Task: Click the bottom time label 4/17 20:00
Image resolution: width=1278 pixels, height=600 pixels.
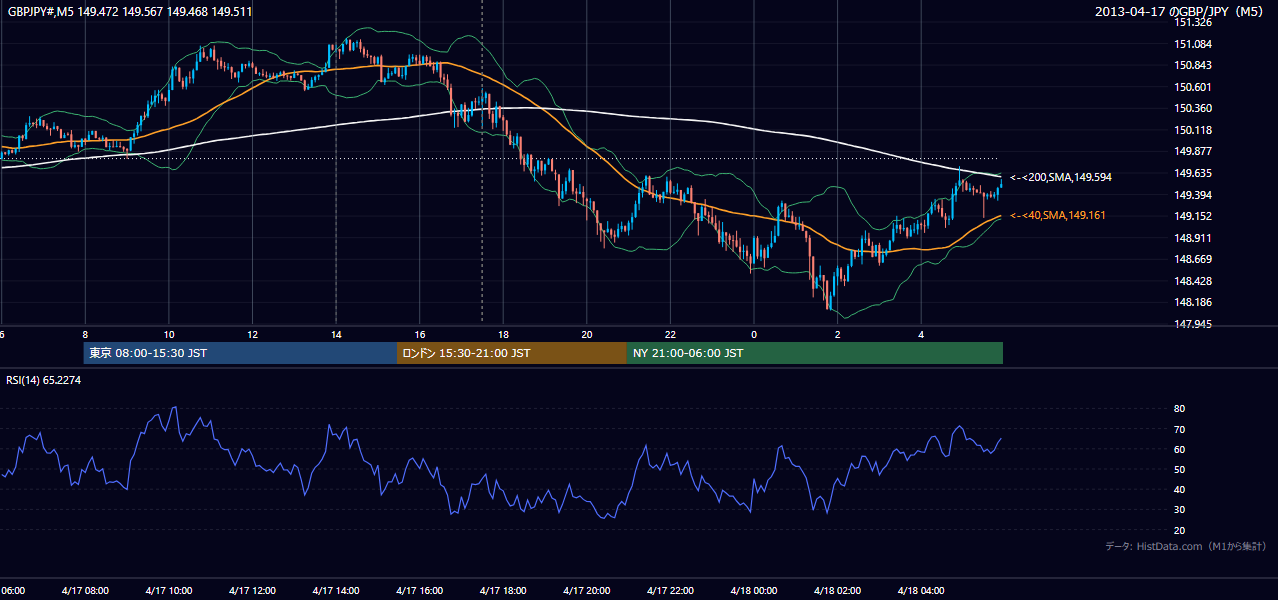Action: 587,590
